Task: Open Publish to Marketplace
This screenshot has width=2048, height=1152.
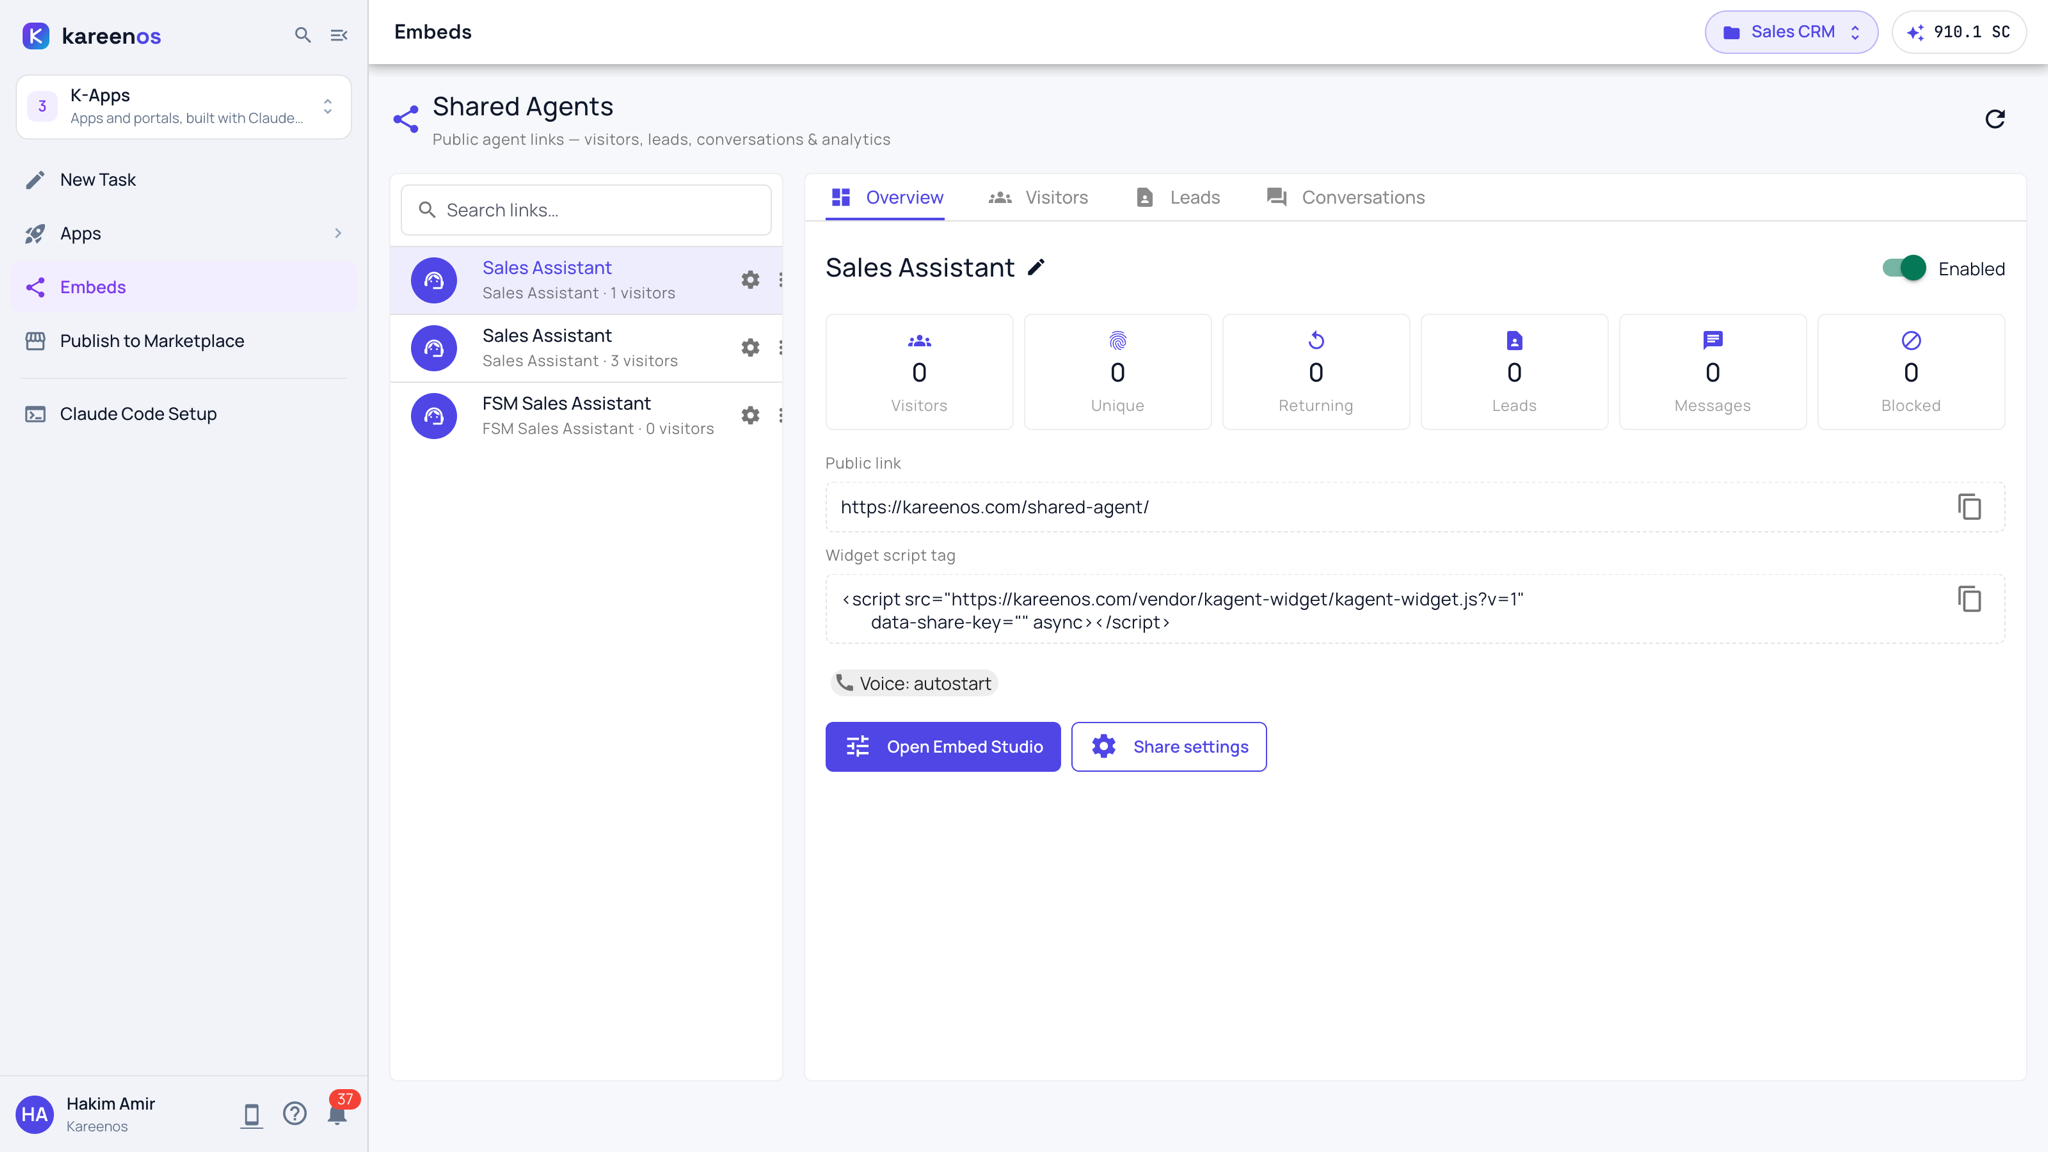Action: (184, 341)
